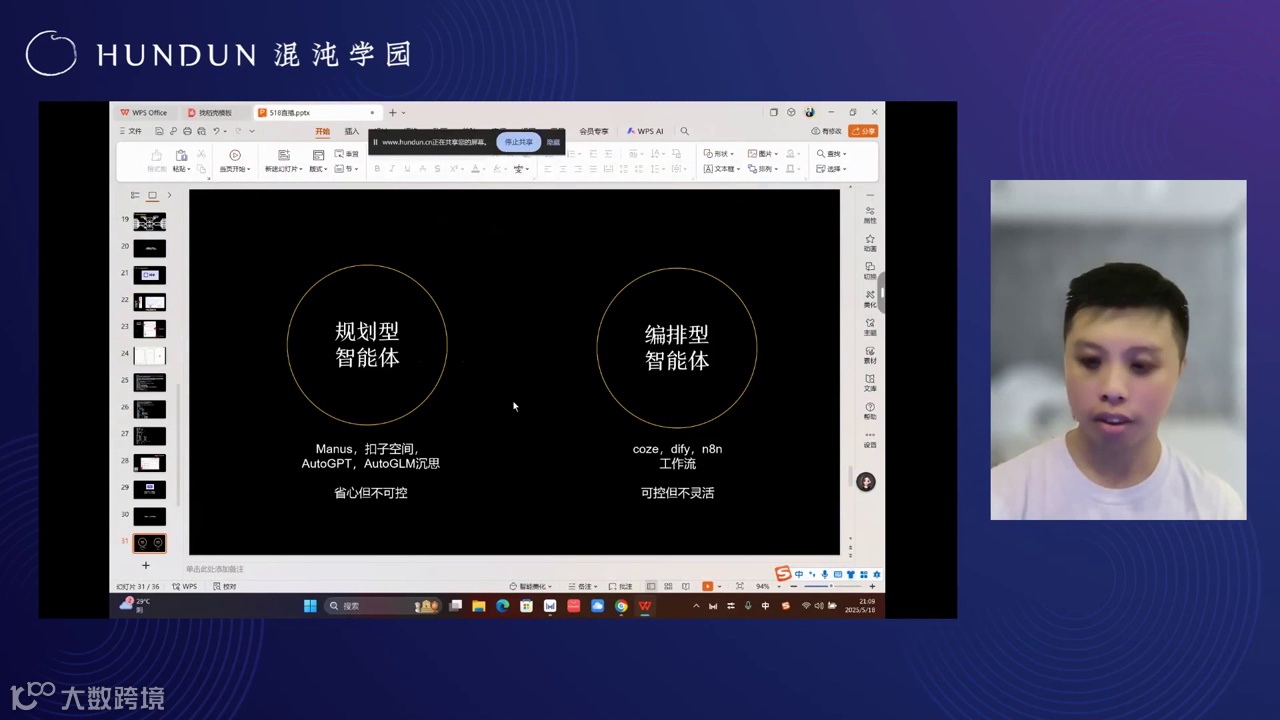Click the 停止共享 stop sharing button
This screenshot has width=1280, height=720.
tap(518, 142)
